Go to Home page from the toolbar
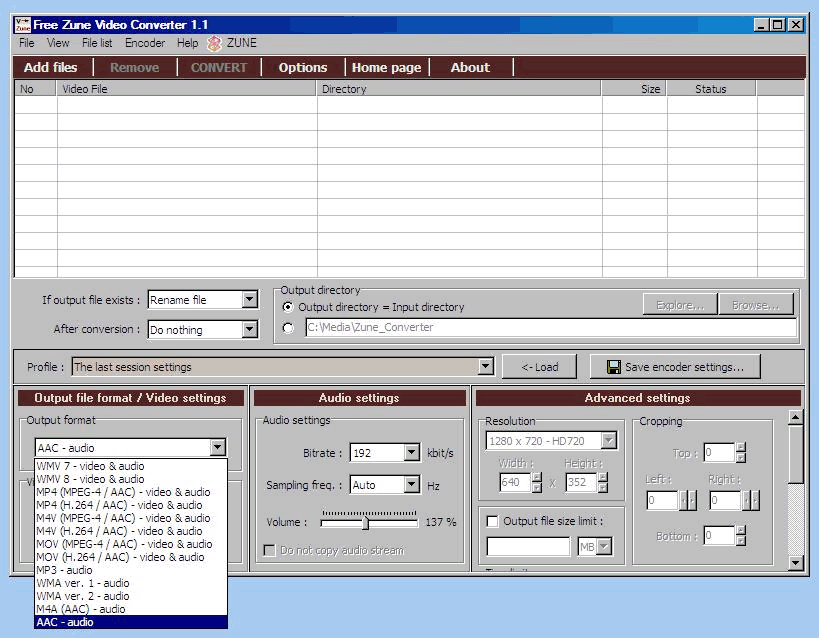The image size is (819, 638). coord(386,68)
